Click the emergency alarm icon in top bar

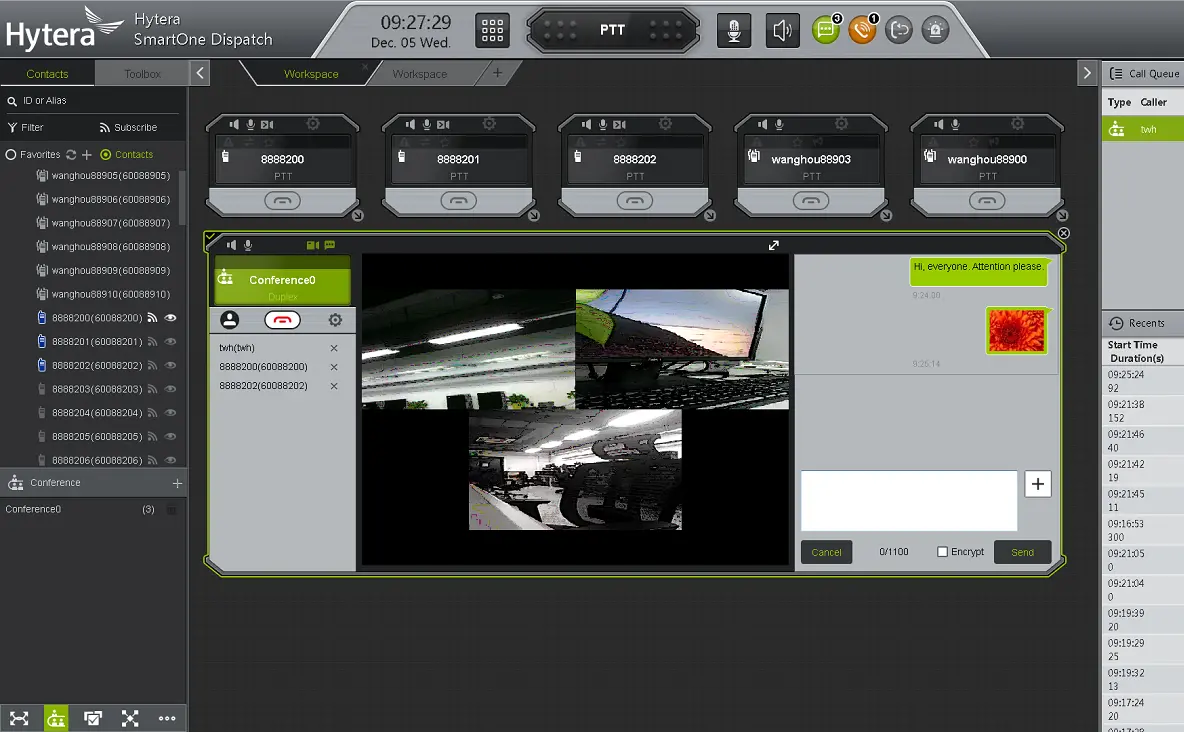pyautogui.click(x=935, y=30)
